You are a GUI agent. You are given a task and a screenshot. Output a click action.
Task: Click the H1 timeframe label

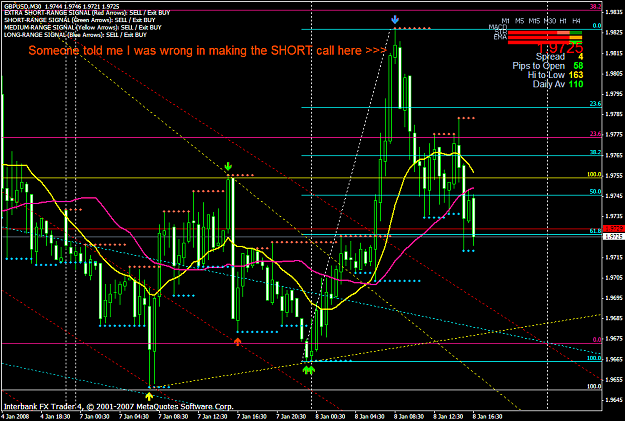[563, 21]
